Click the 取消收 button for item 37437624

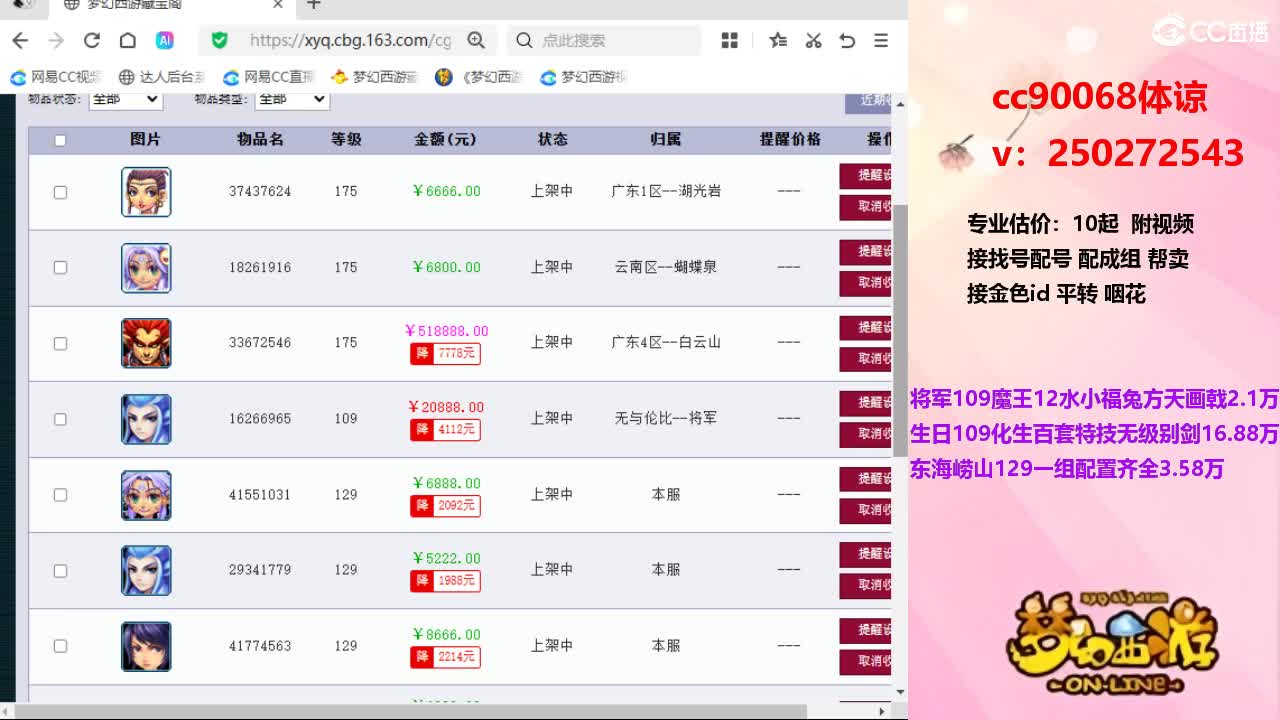point(865,207)
